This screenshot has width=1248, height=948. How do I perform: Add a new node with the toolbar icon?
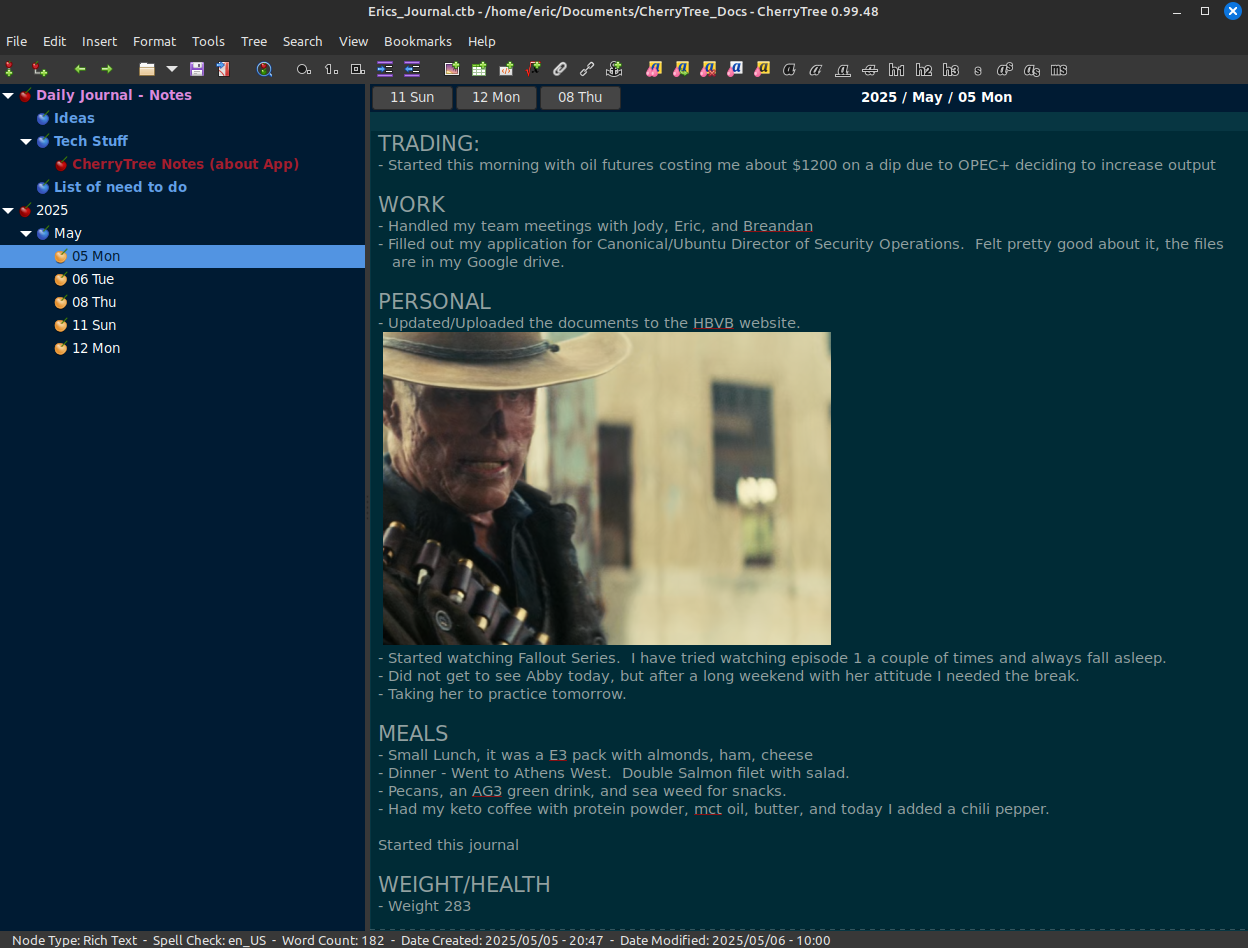[10, 69]
